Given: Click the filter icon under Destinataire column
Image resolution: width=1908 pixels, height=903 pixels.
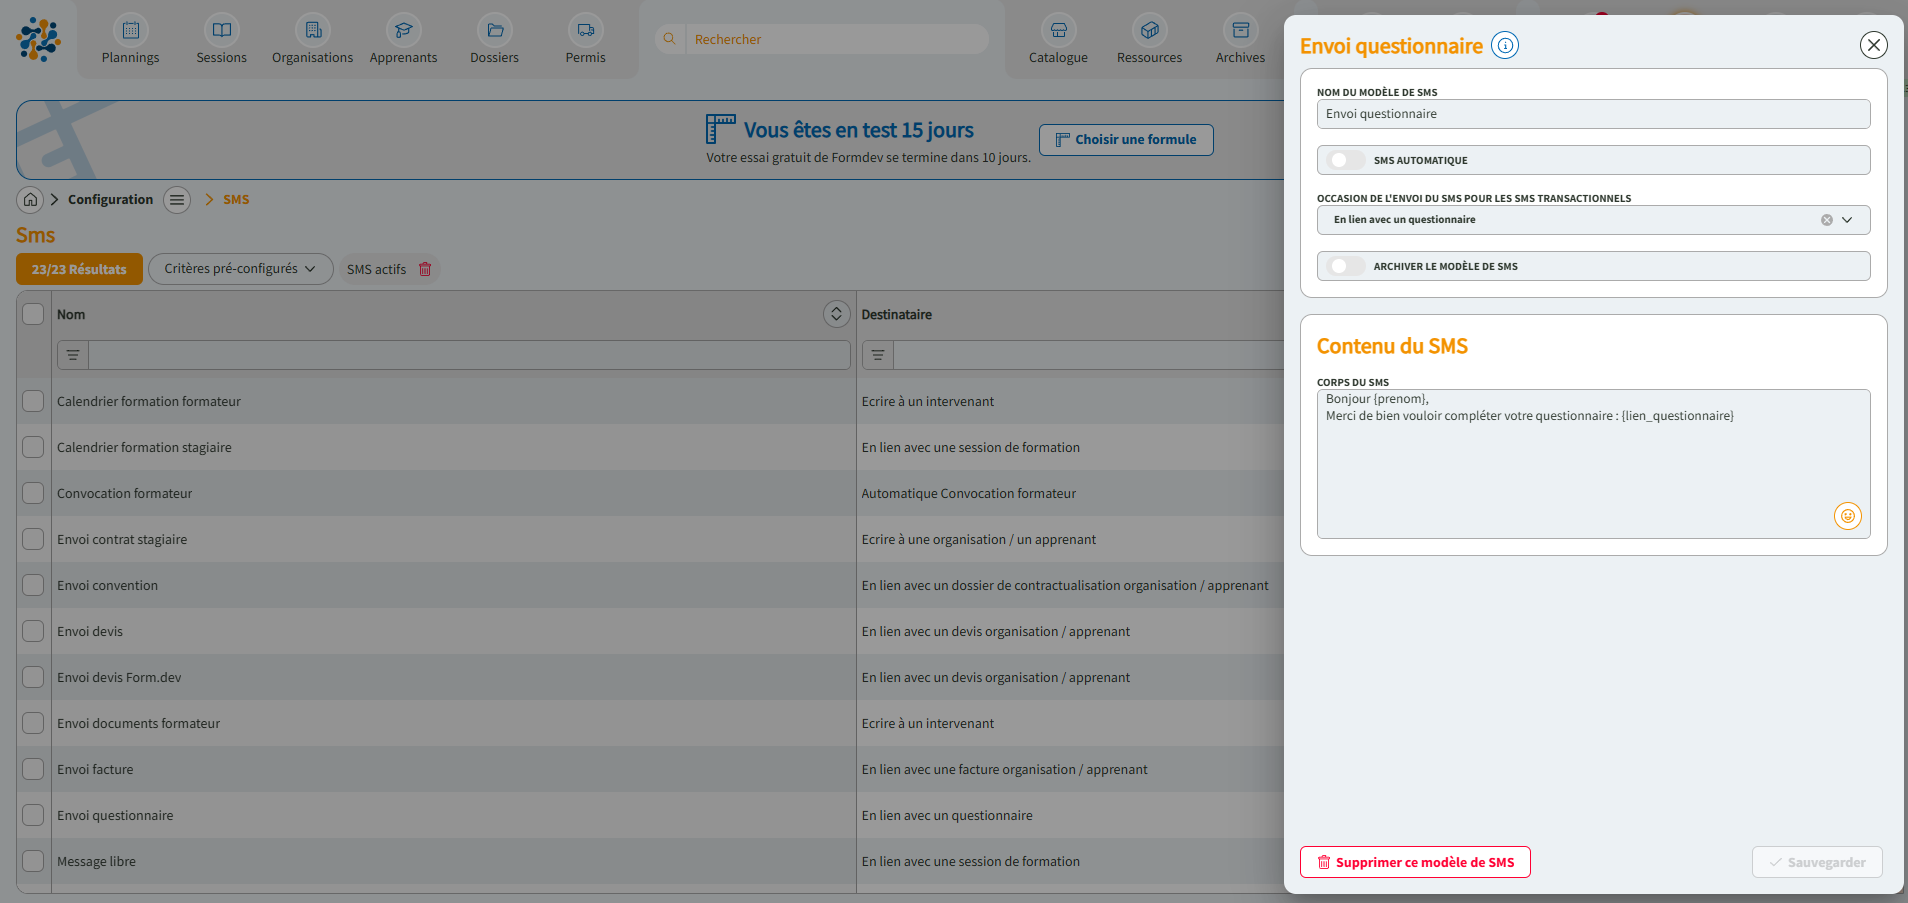Looking at the screenshot, I should [878, 355].
